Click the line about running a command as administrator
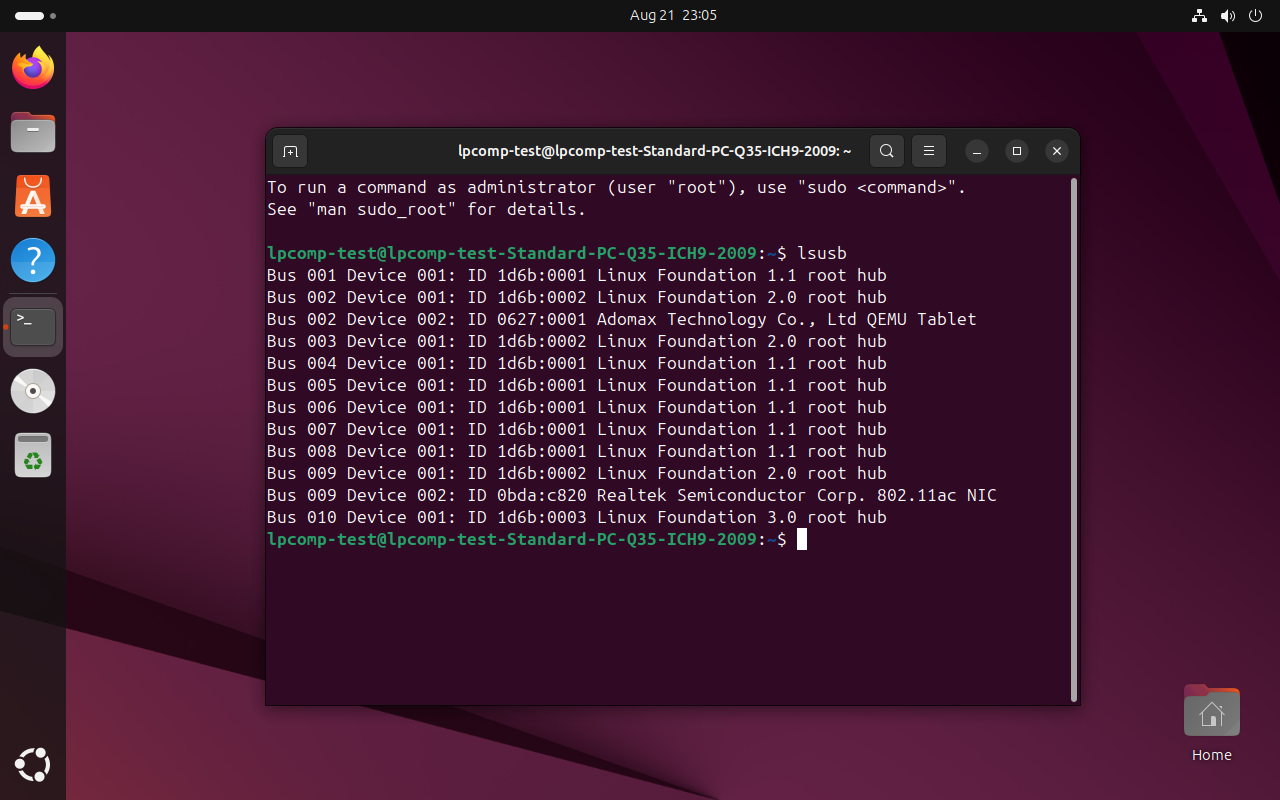This screenshot has width=1280, height=800. [617, 187]
